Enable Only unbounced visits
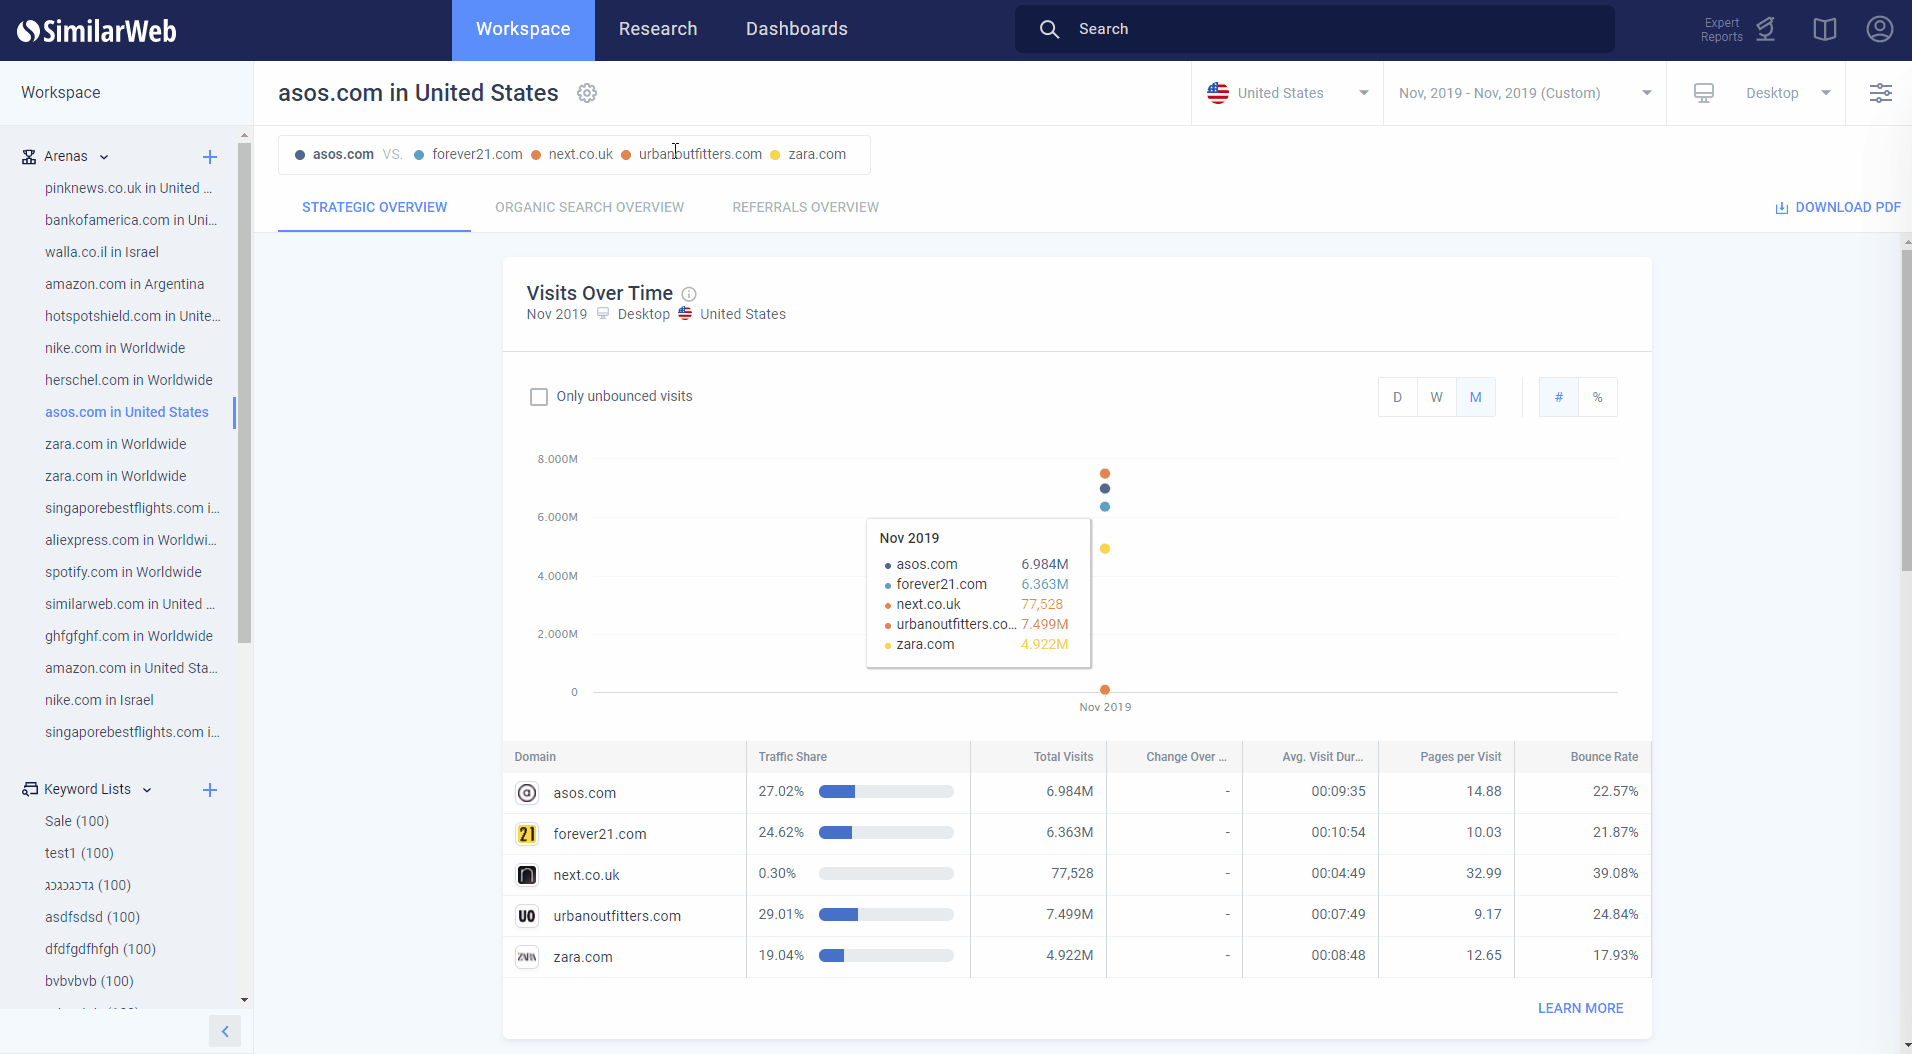The height and width of the screenshot is (1054, 1912). (x=539, y=396)
